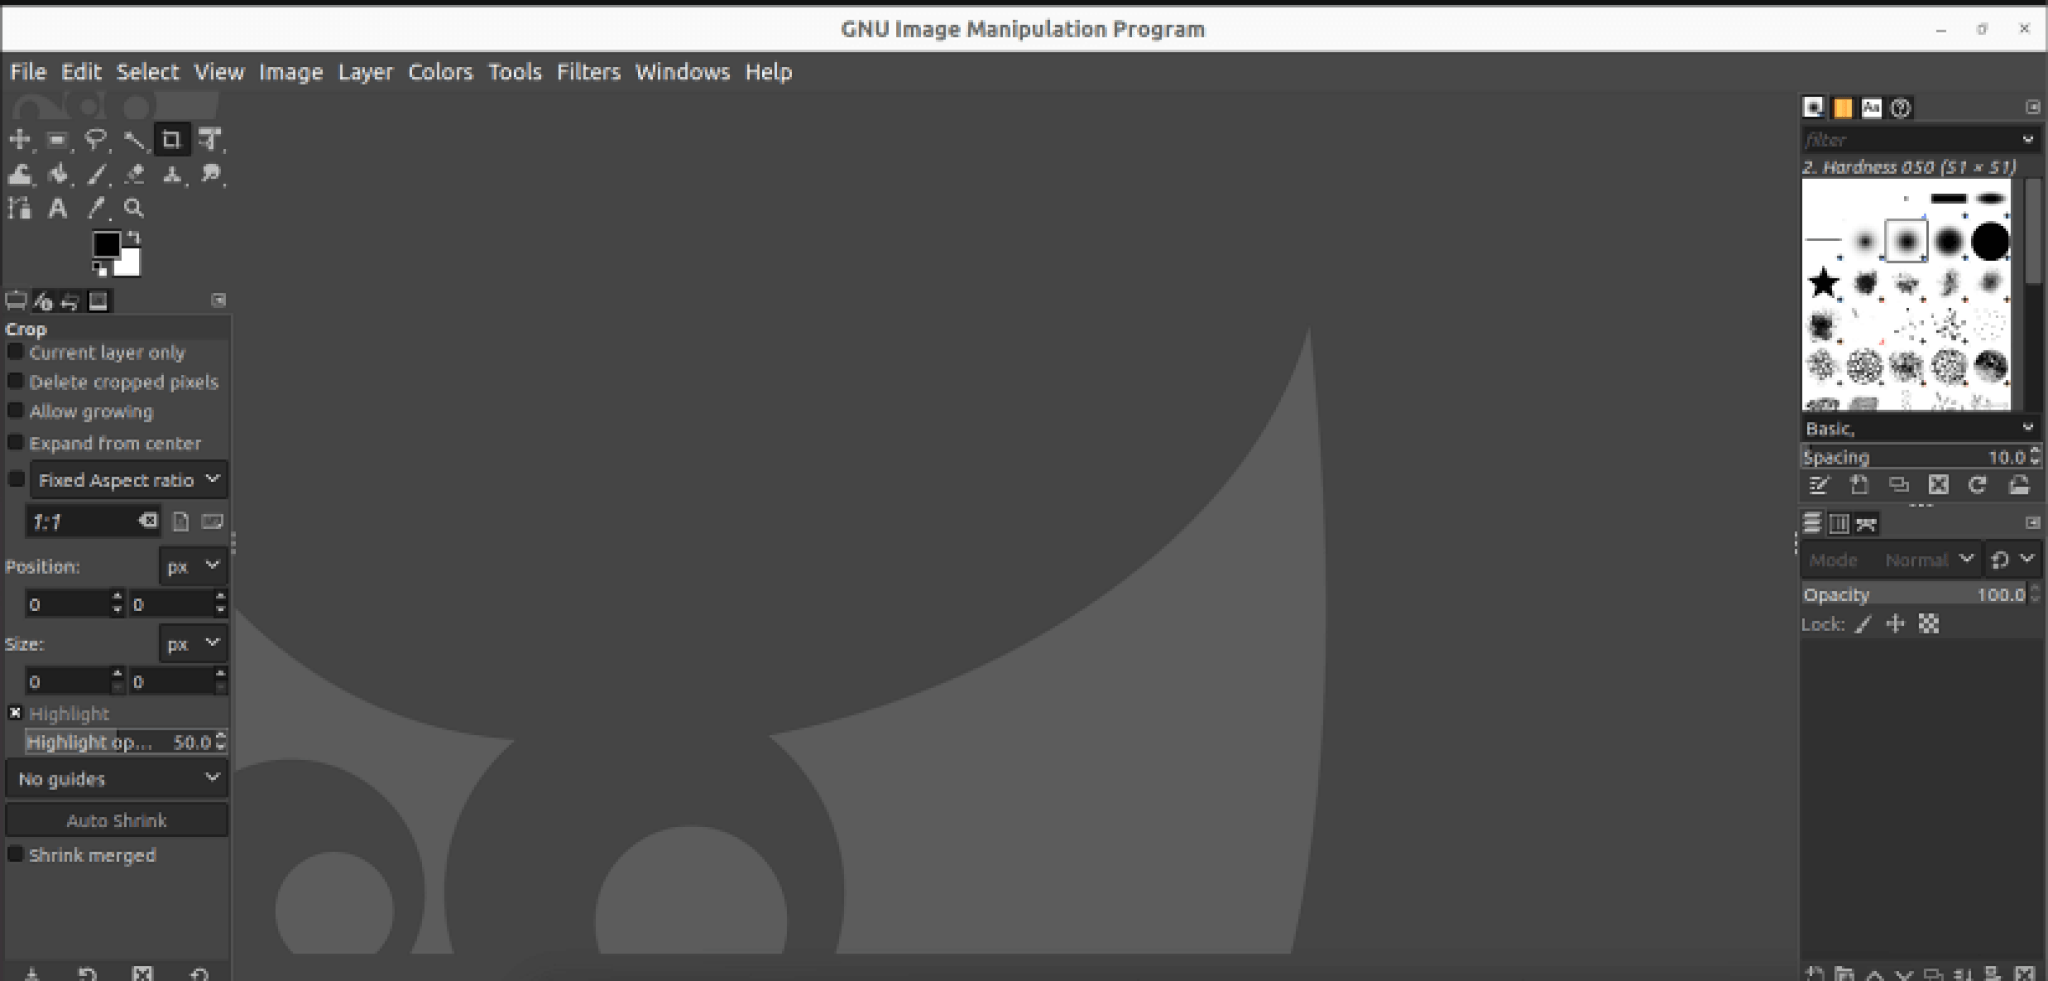Open the Size unit px dropdown
The width and height of the screenshot is (2048, 981).
[193, 644]
